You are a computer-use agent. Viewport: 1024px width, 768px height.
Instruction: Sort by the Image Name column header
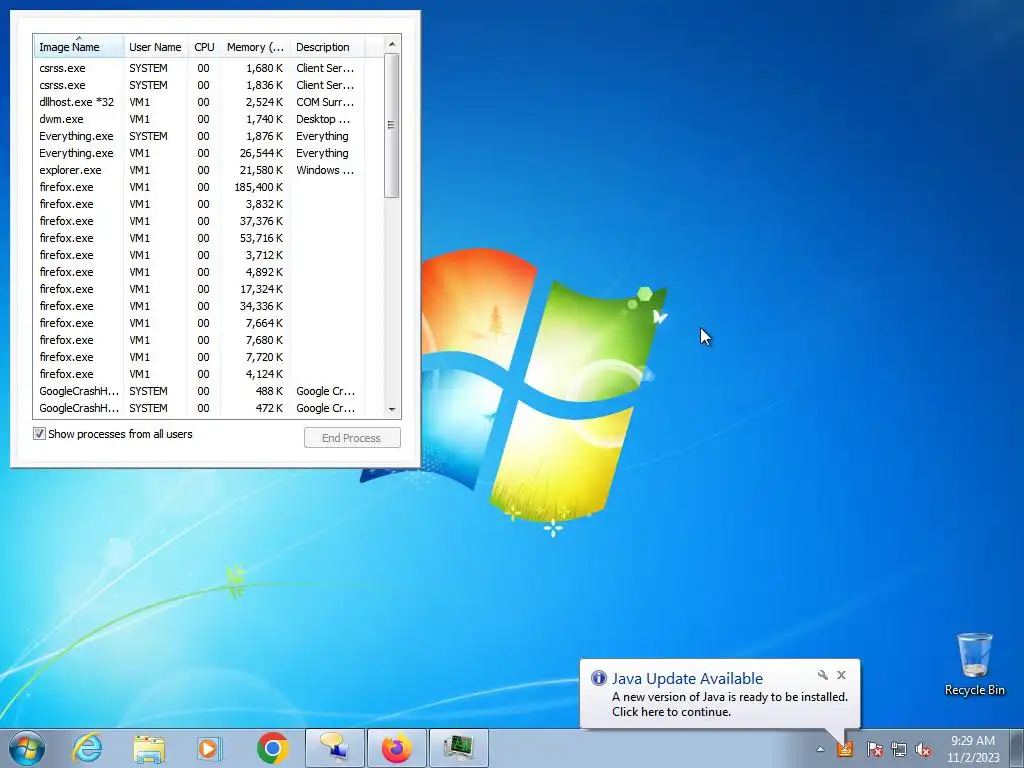click(x=78, y=47)
